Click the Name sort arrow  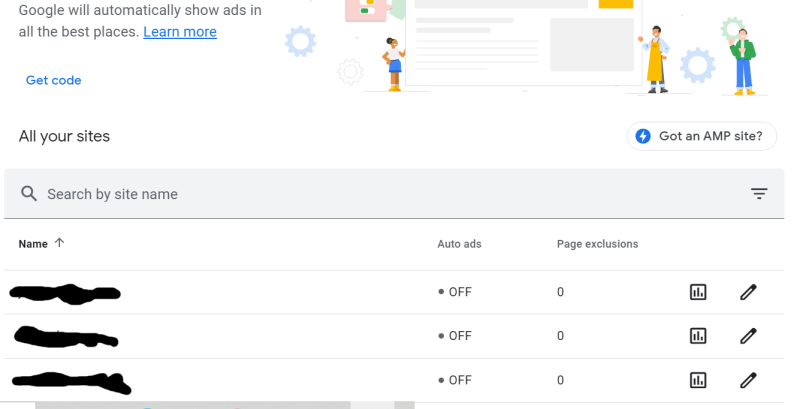pos(59,243)
